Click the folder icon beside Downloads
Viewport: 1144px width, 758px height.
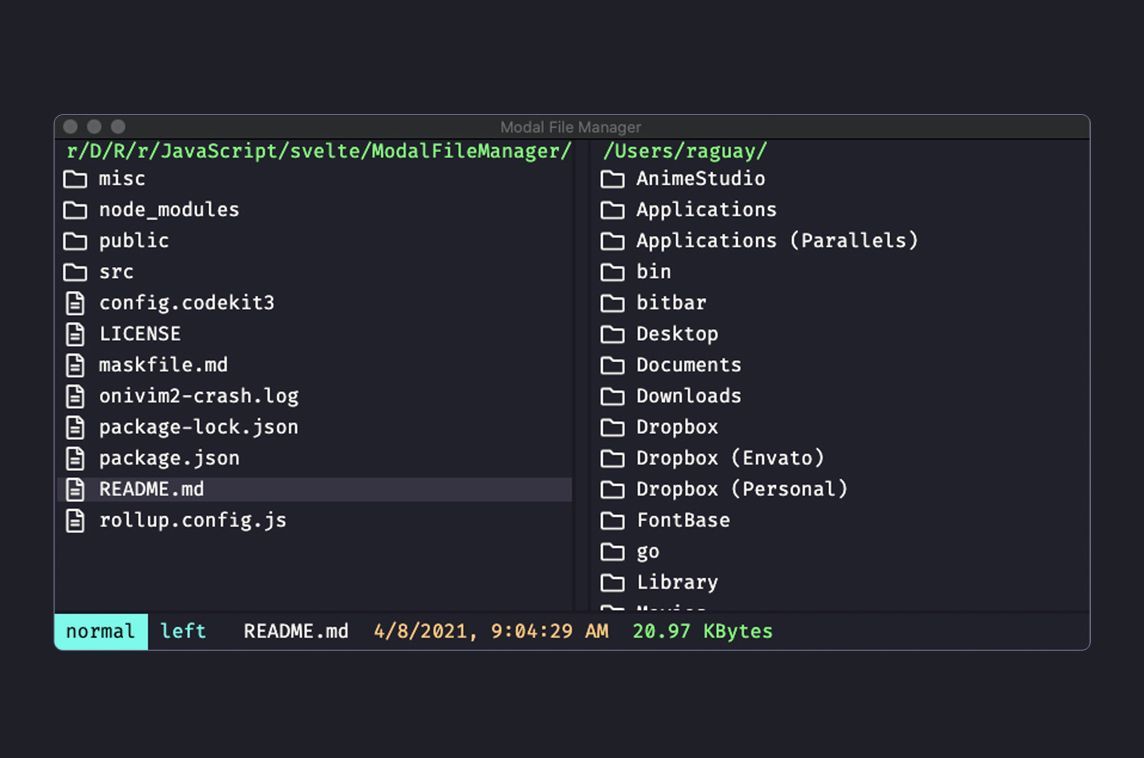[x=612, y=396]
